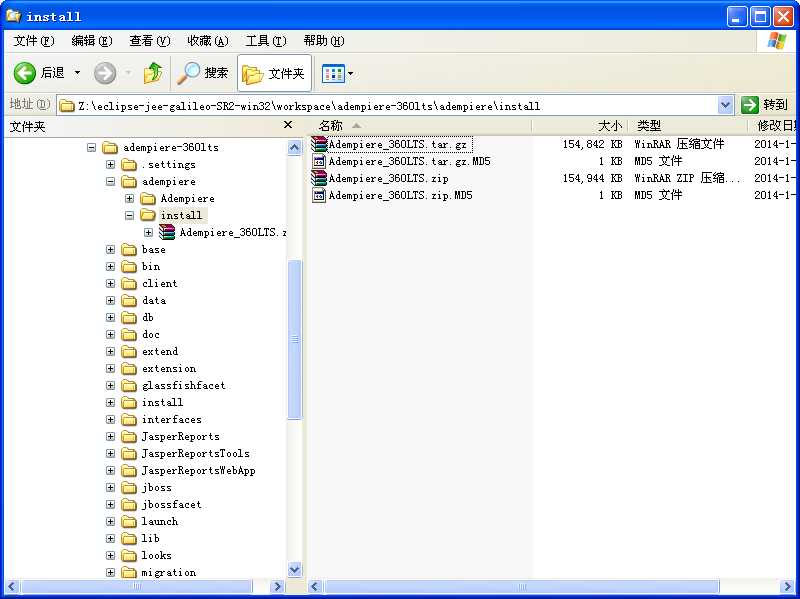
Task: Expand the glassfishfacet folder node
Action: 110,385
